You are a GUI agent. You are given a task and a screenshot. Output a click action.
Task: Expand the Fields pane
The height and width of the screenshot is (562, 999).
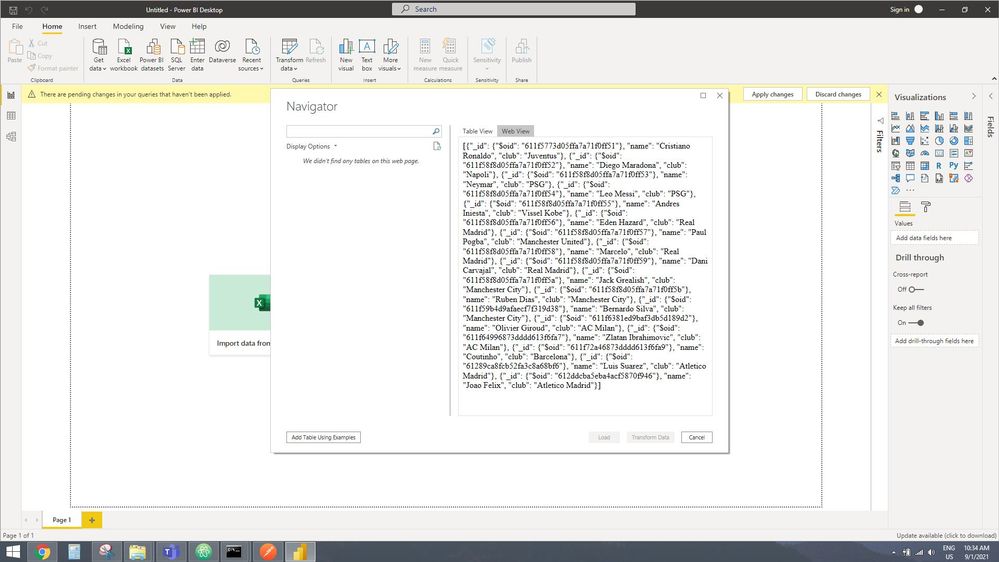[x=991, y=96]
